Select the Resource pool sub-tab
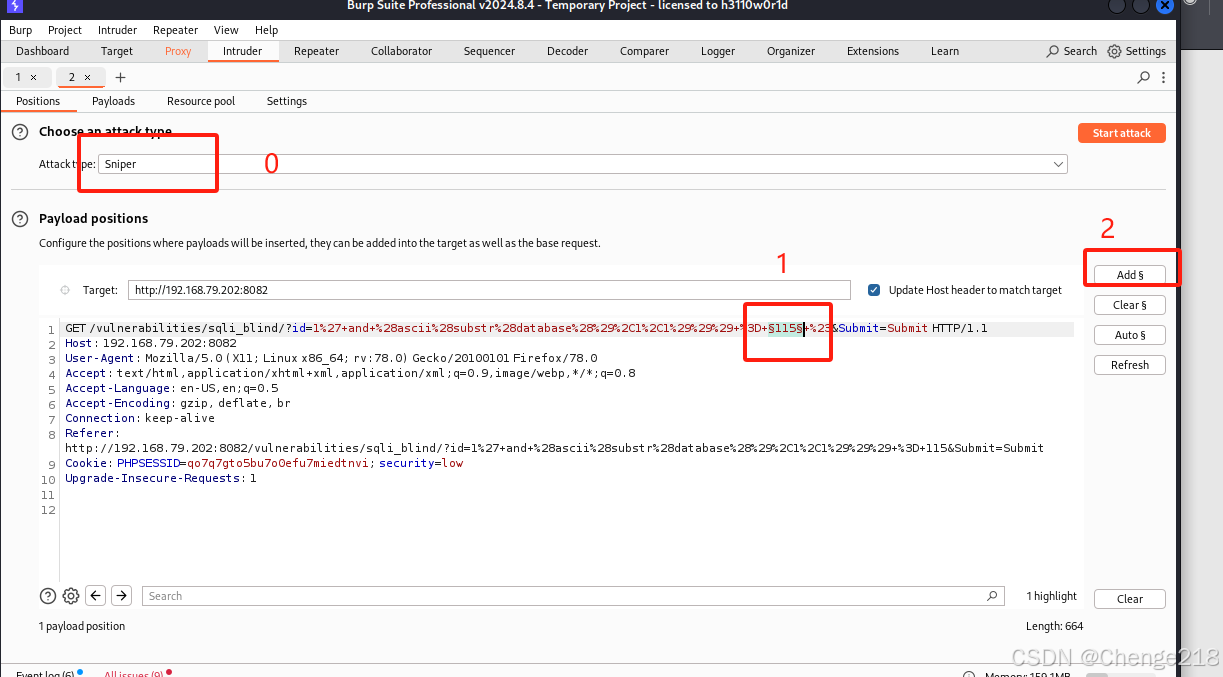 pos(201,101)
